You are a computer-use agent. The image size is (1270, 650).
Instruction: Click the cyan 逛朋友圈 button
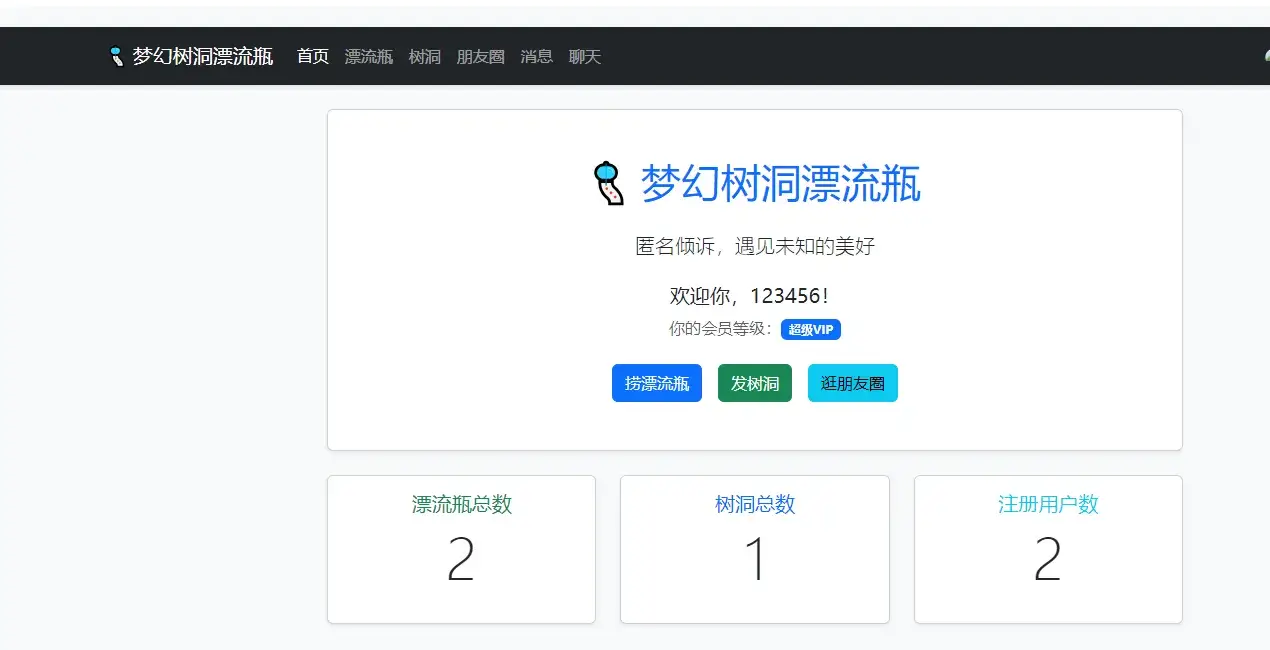(852, 383)
